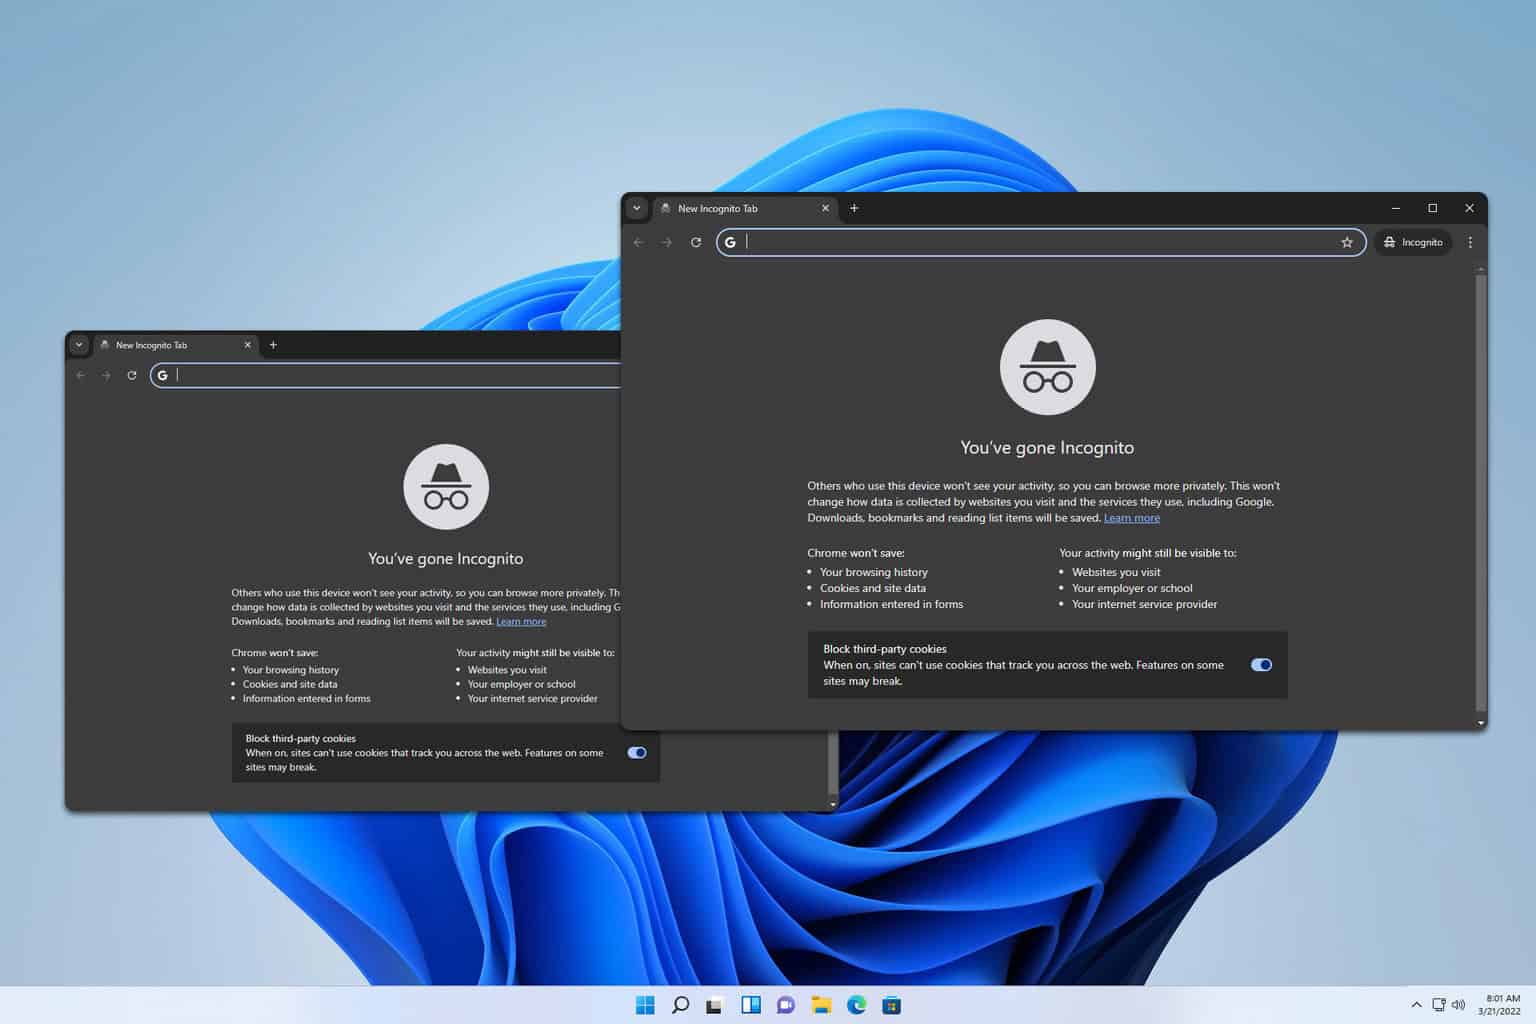Open Microsoft Store from taskbar
The width and height of the screenshot is (1536, 1024).
point(892,1005)
